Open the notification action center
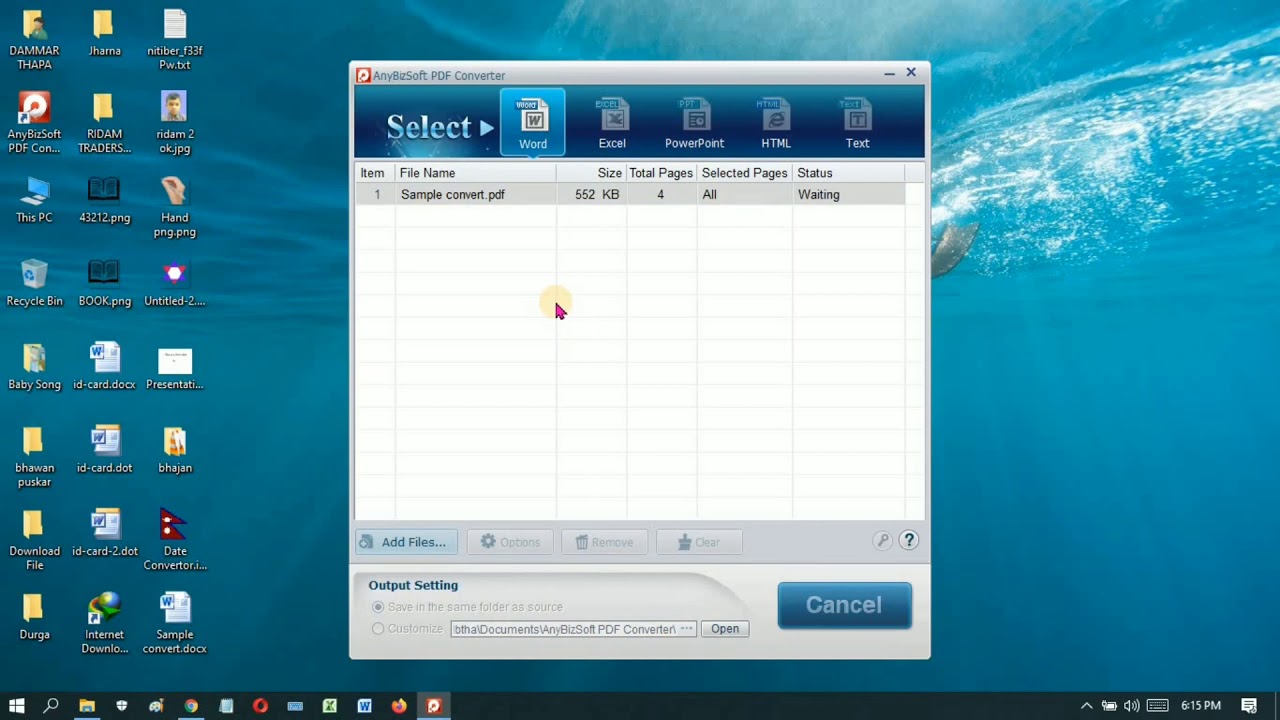1280x720 pixels. 1249,706
